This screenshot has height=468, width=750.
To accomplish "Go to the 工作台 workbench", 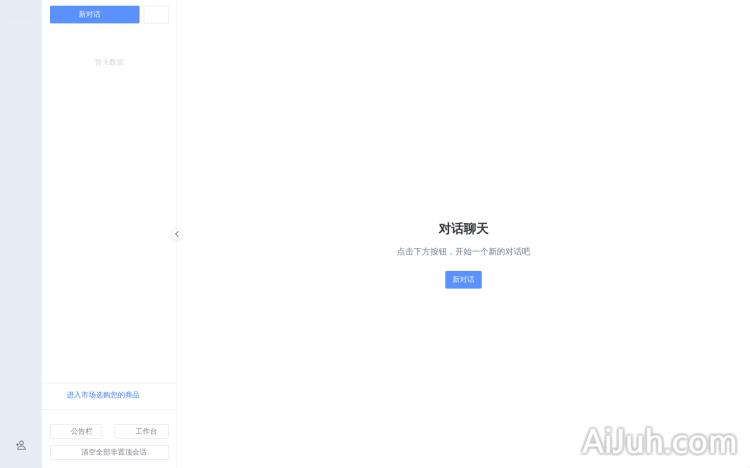I will 141,431.
